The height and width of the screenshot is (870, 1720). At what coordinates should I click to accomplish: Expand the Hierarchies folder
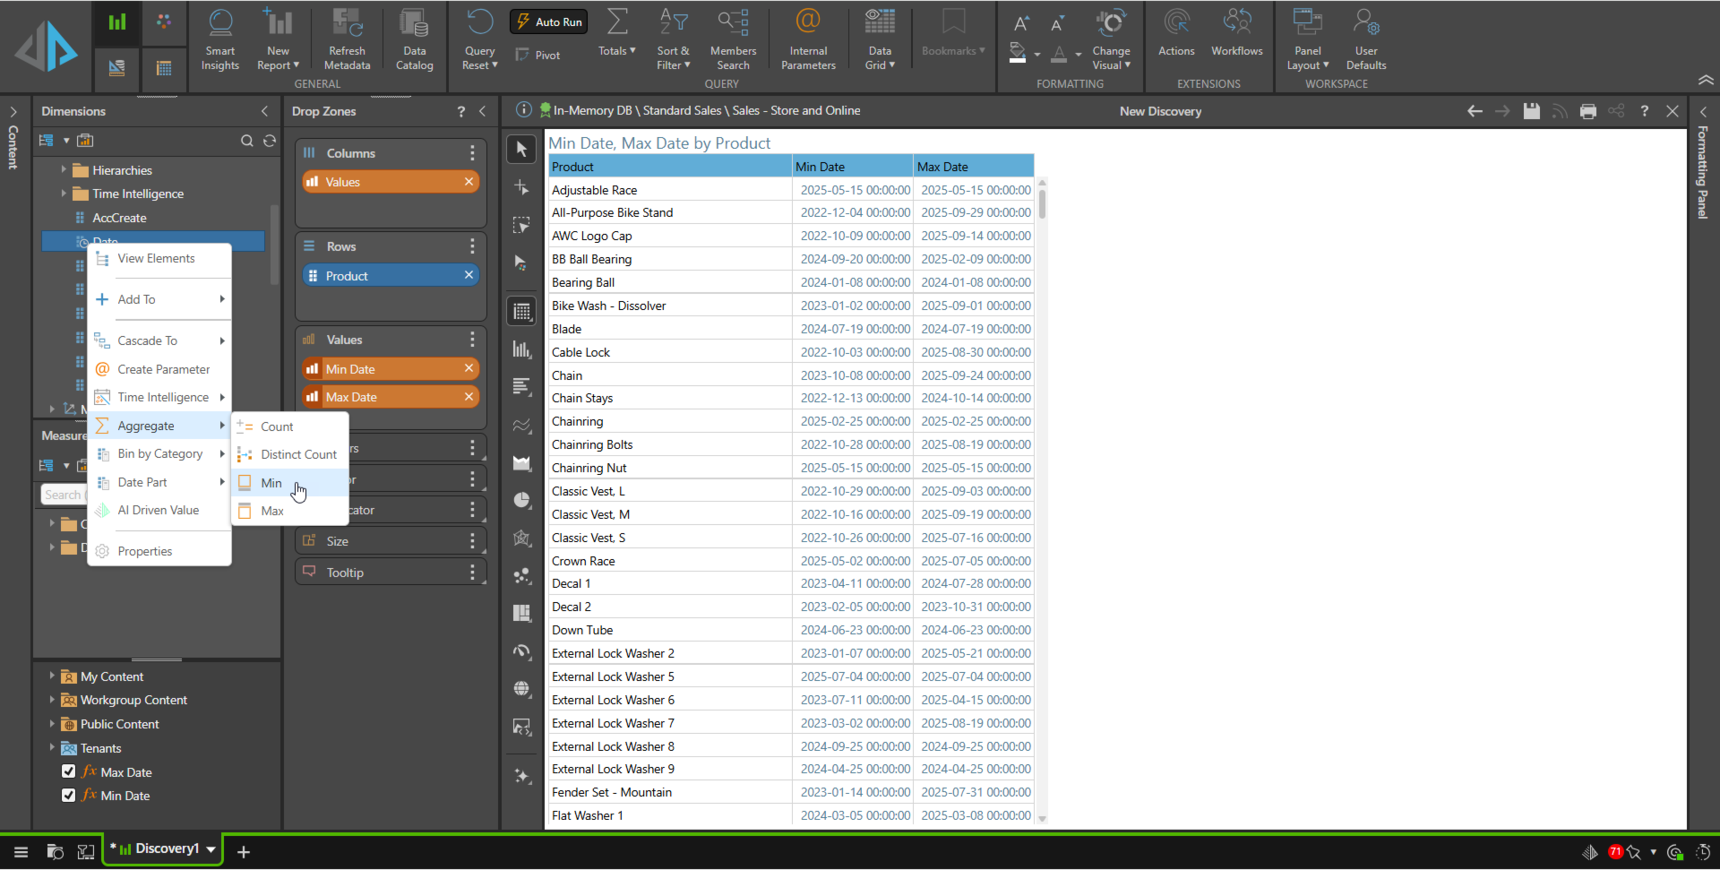[64, 170]
